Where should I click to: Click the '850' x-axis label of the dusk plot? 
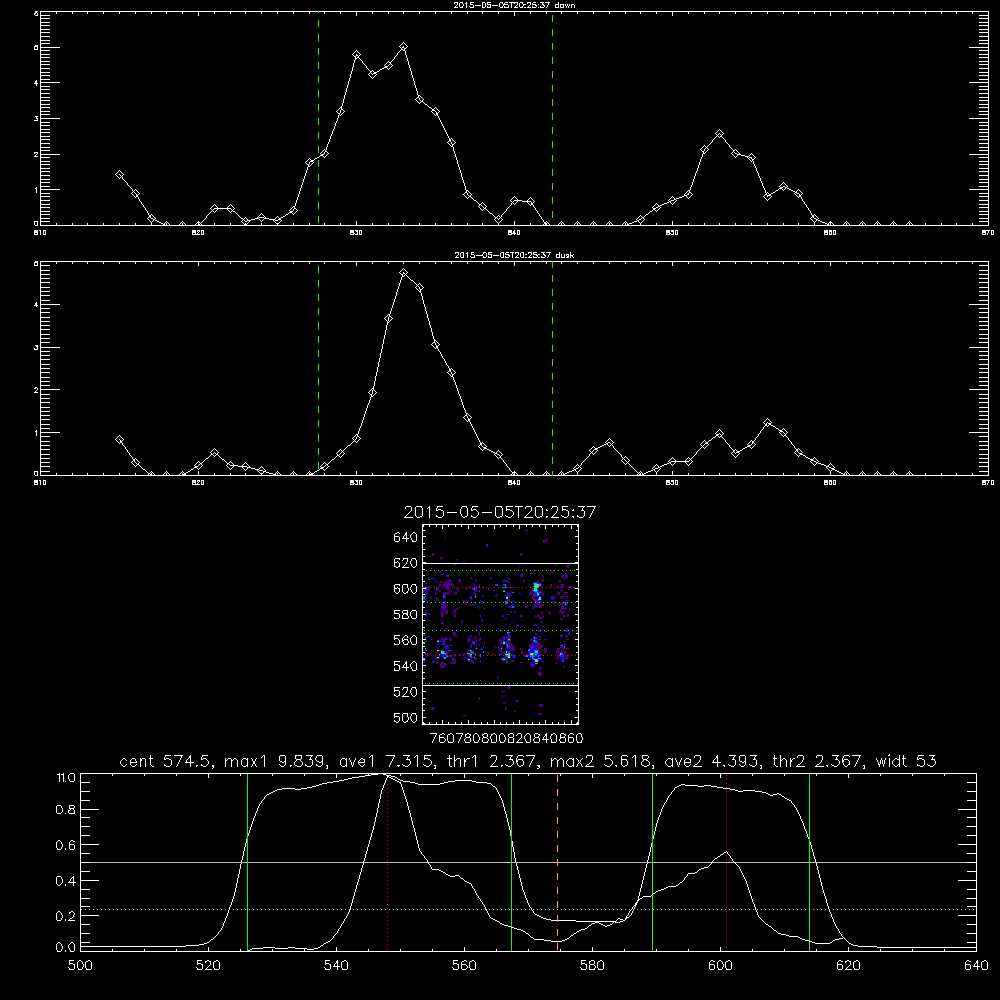point(672,483)
